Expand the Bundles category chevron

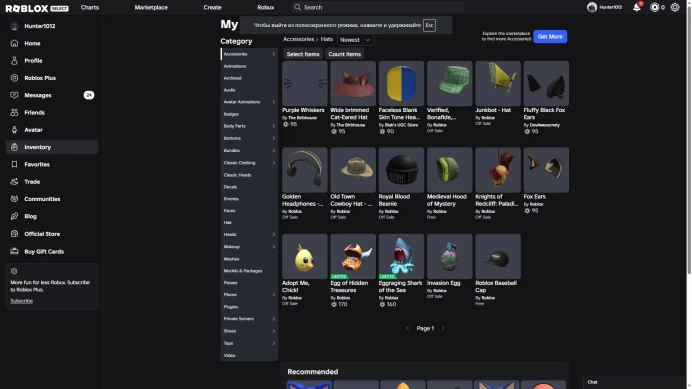coord(274,151)
